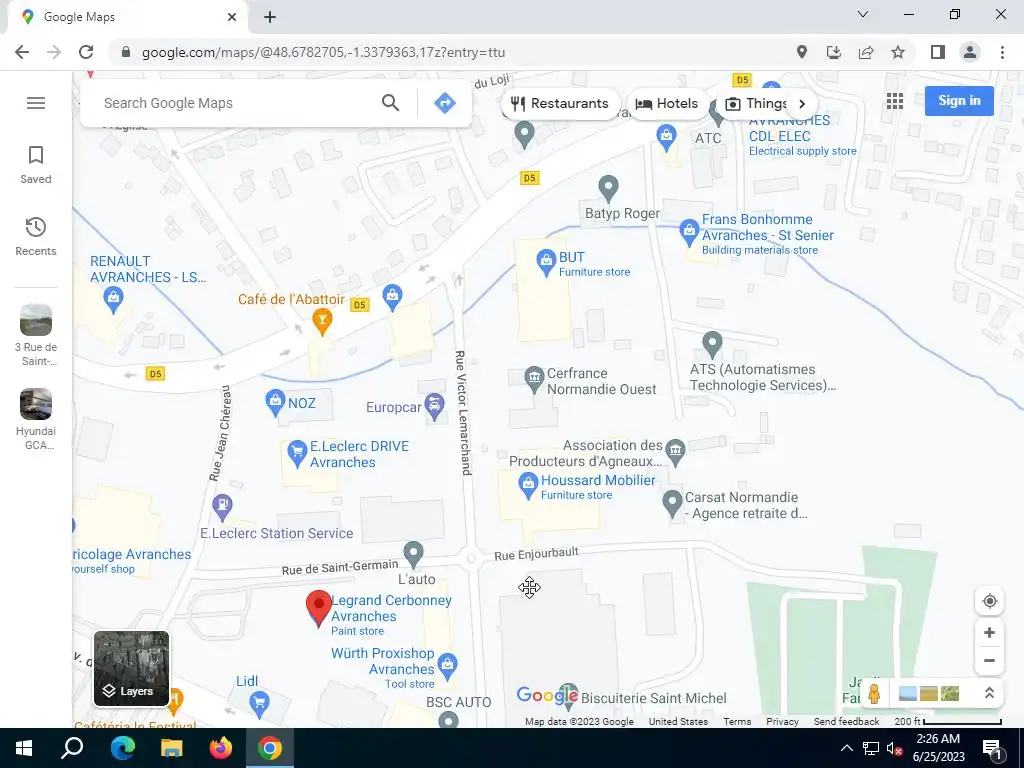
Task: Switch map view using Layers thumbnail
Action: (131, 668)
